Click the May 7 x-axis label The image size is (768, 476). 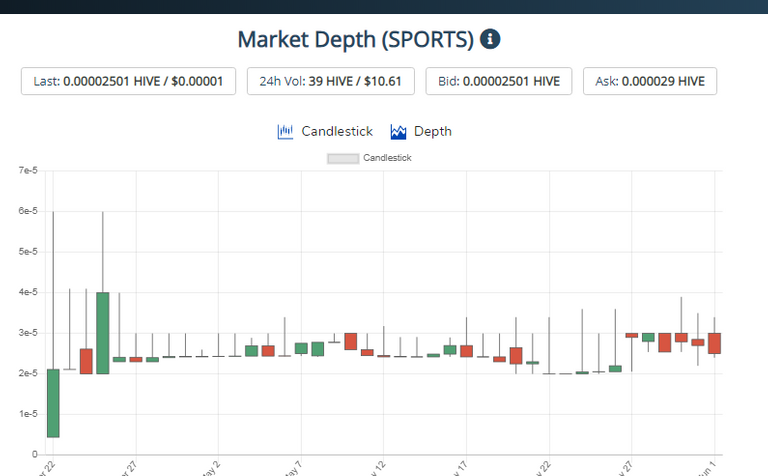(x=293, y=469)
